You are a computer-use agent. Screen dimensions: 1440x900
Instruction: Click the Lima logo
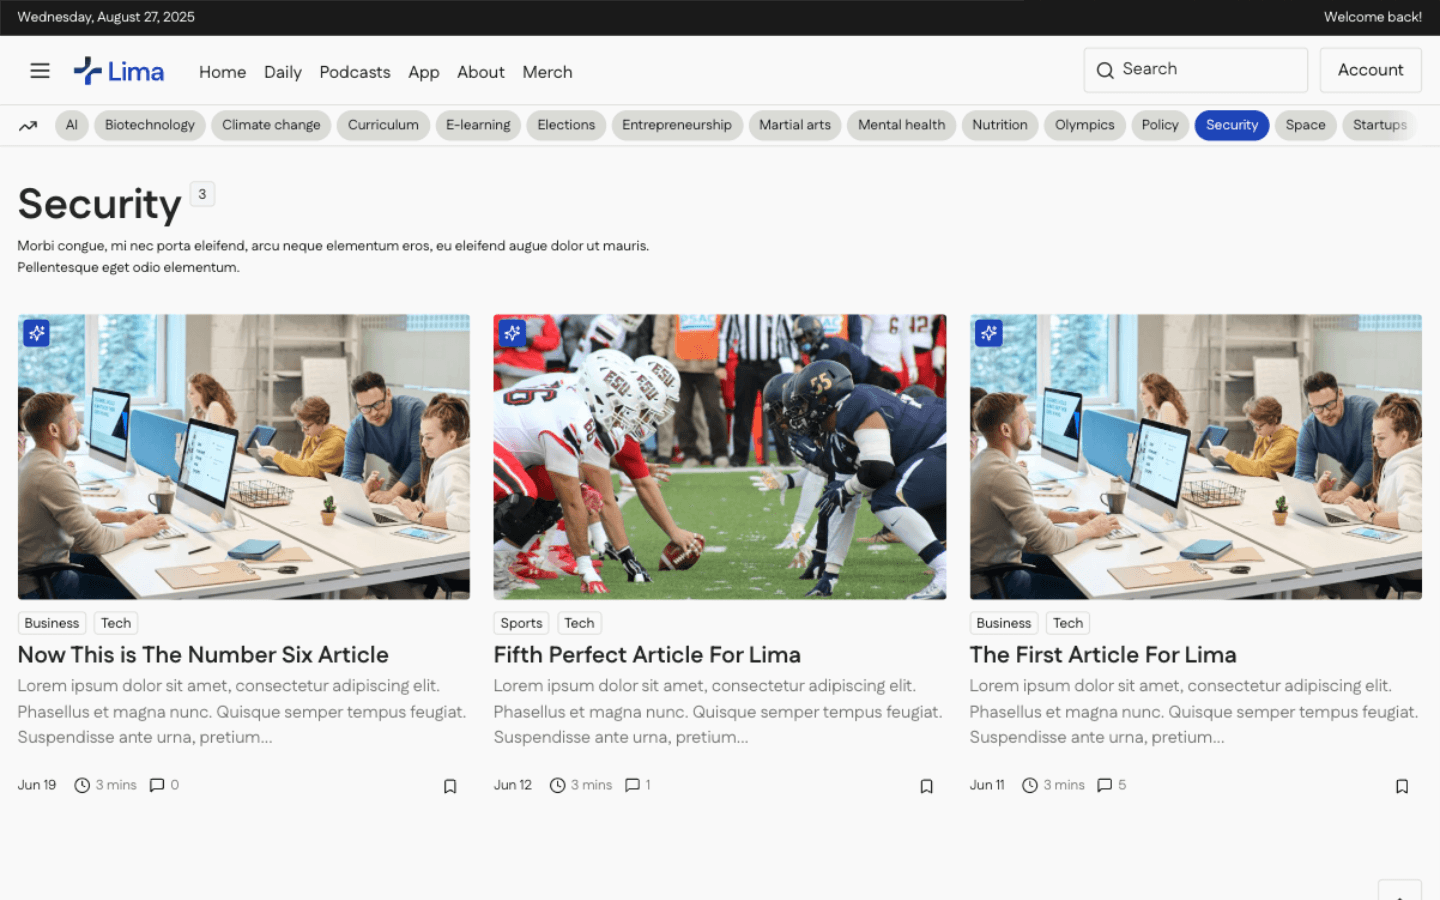(119, 71)
